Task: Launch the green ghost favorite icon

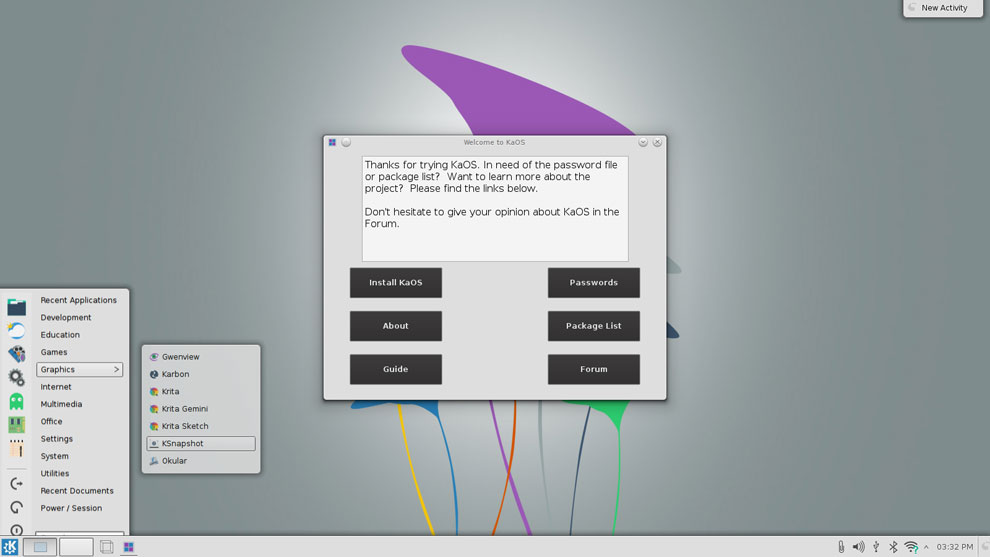Action: point(16,400)
